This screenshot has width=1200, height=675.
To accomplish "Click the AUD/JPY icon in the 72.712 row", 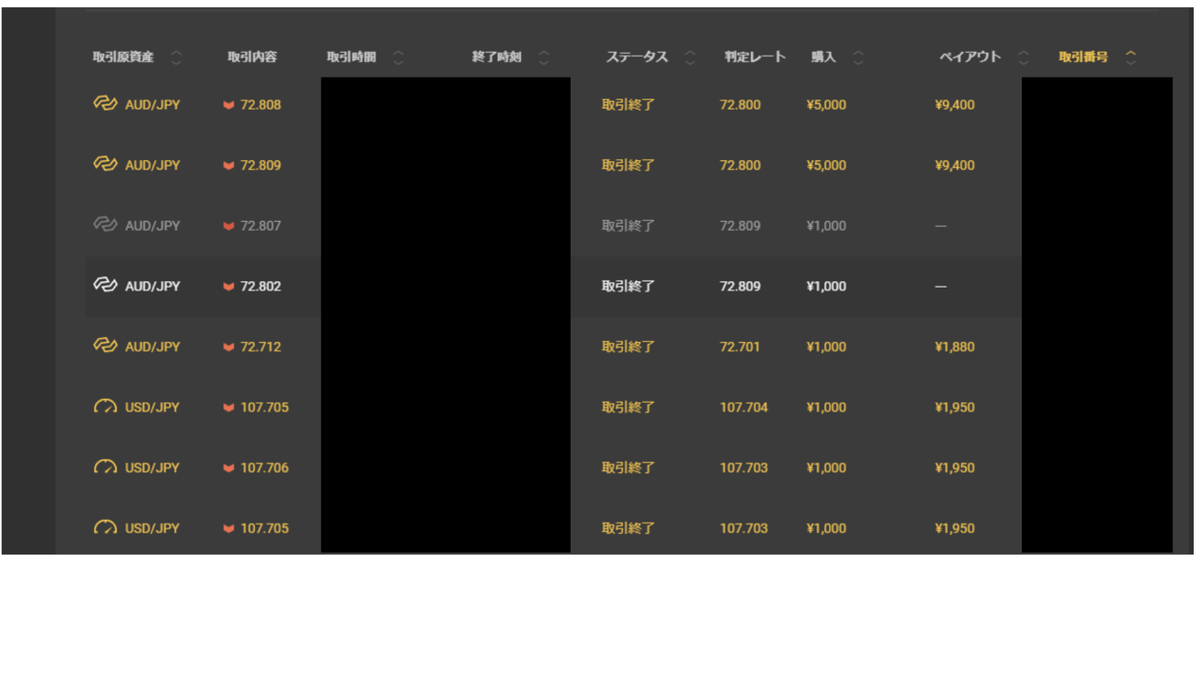I will click(105, 346).
